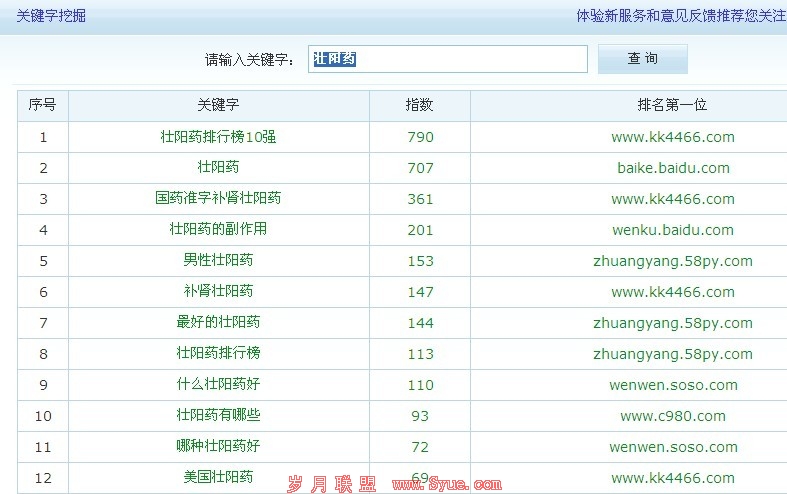The width and height of the screenshot is (787, 494).
Task: Open the keyword link 壮阳药的副作用
Action: [x=218, y=230]
